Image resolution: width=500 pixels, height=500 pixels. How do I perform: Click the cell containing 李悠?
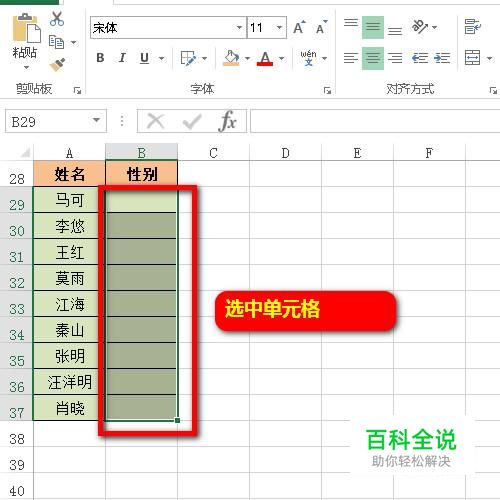click(69, 226)
